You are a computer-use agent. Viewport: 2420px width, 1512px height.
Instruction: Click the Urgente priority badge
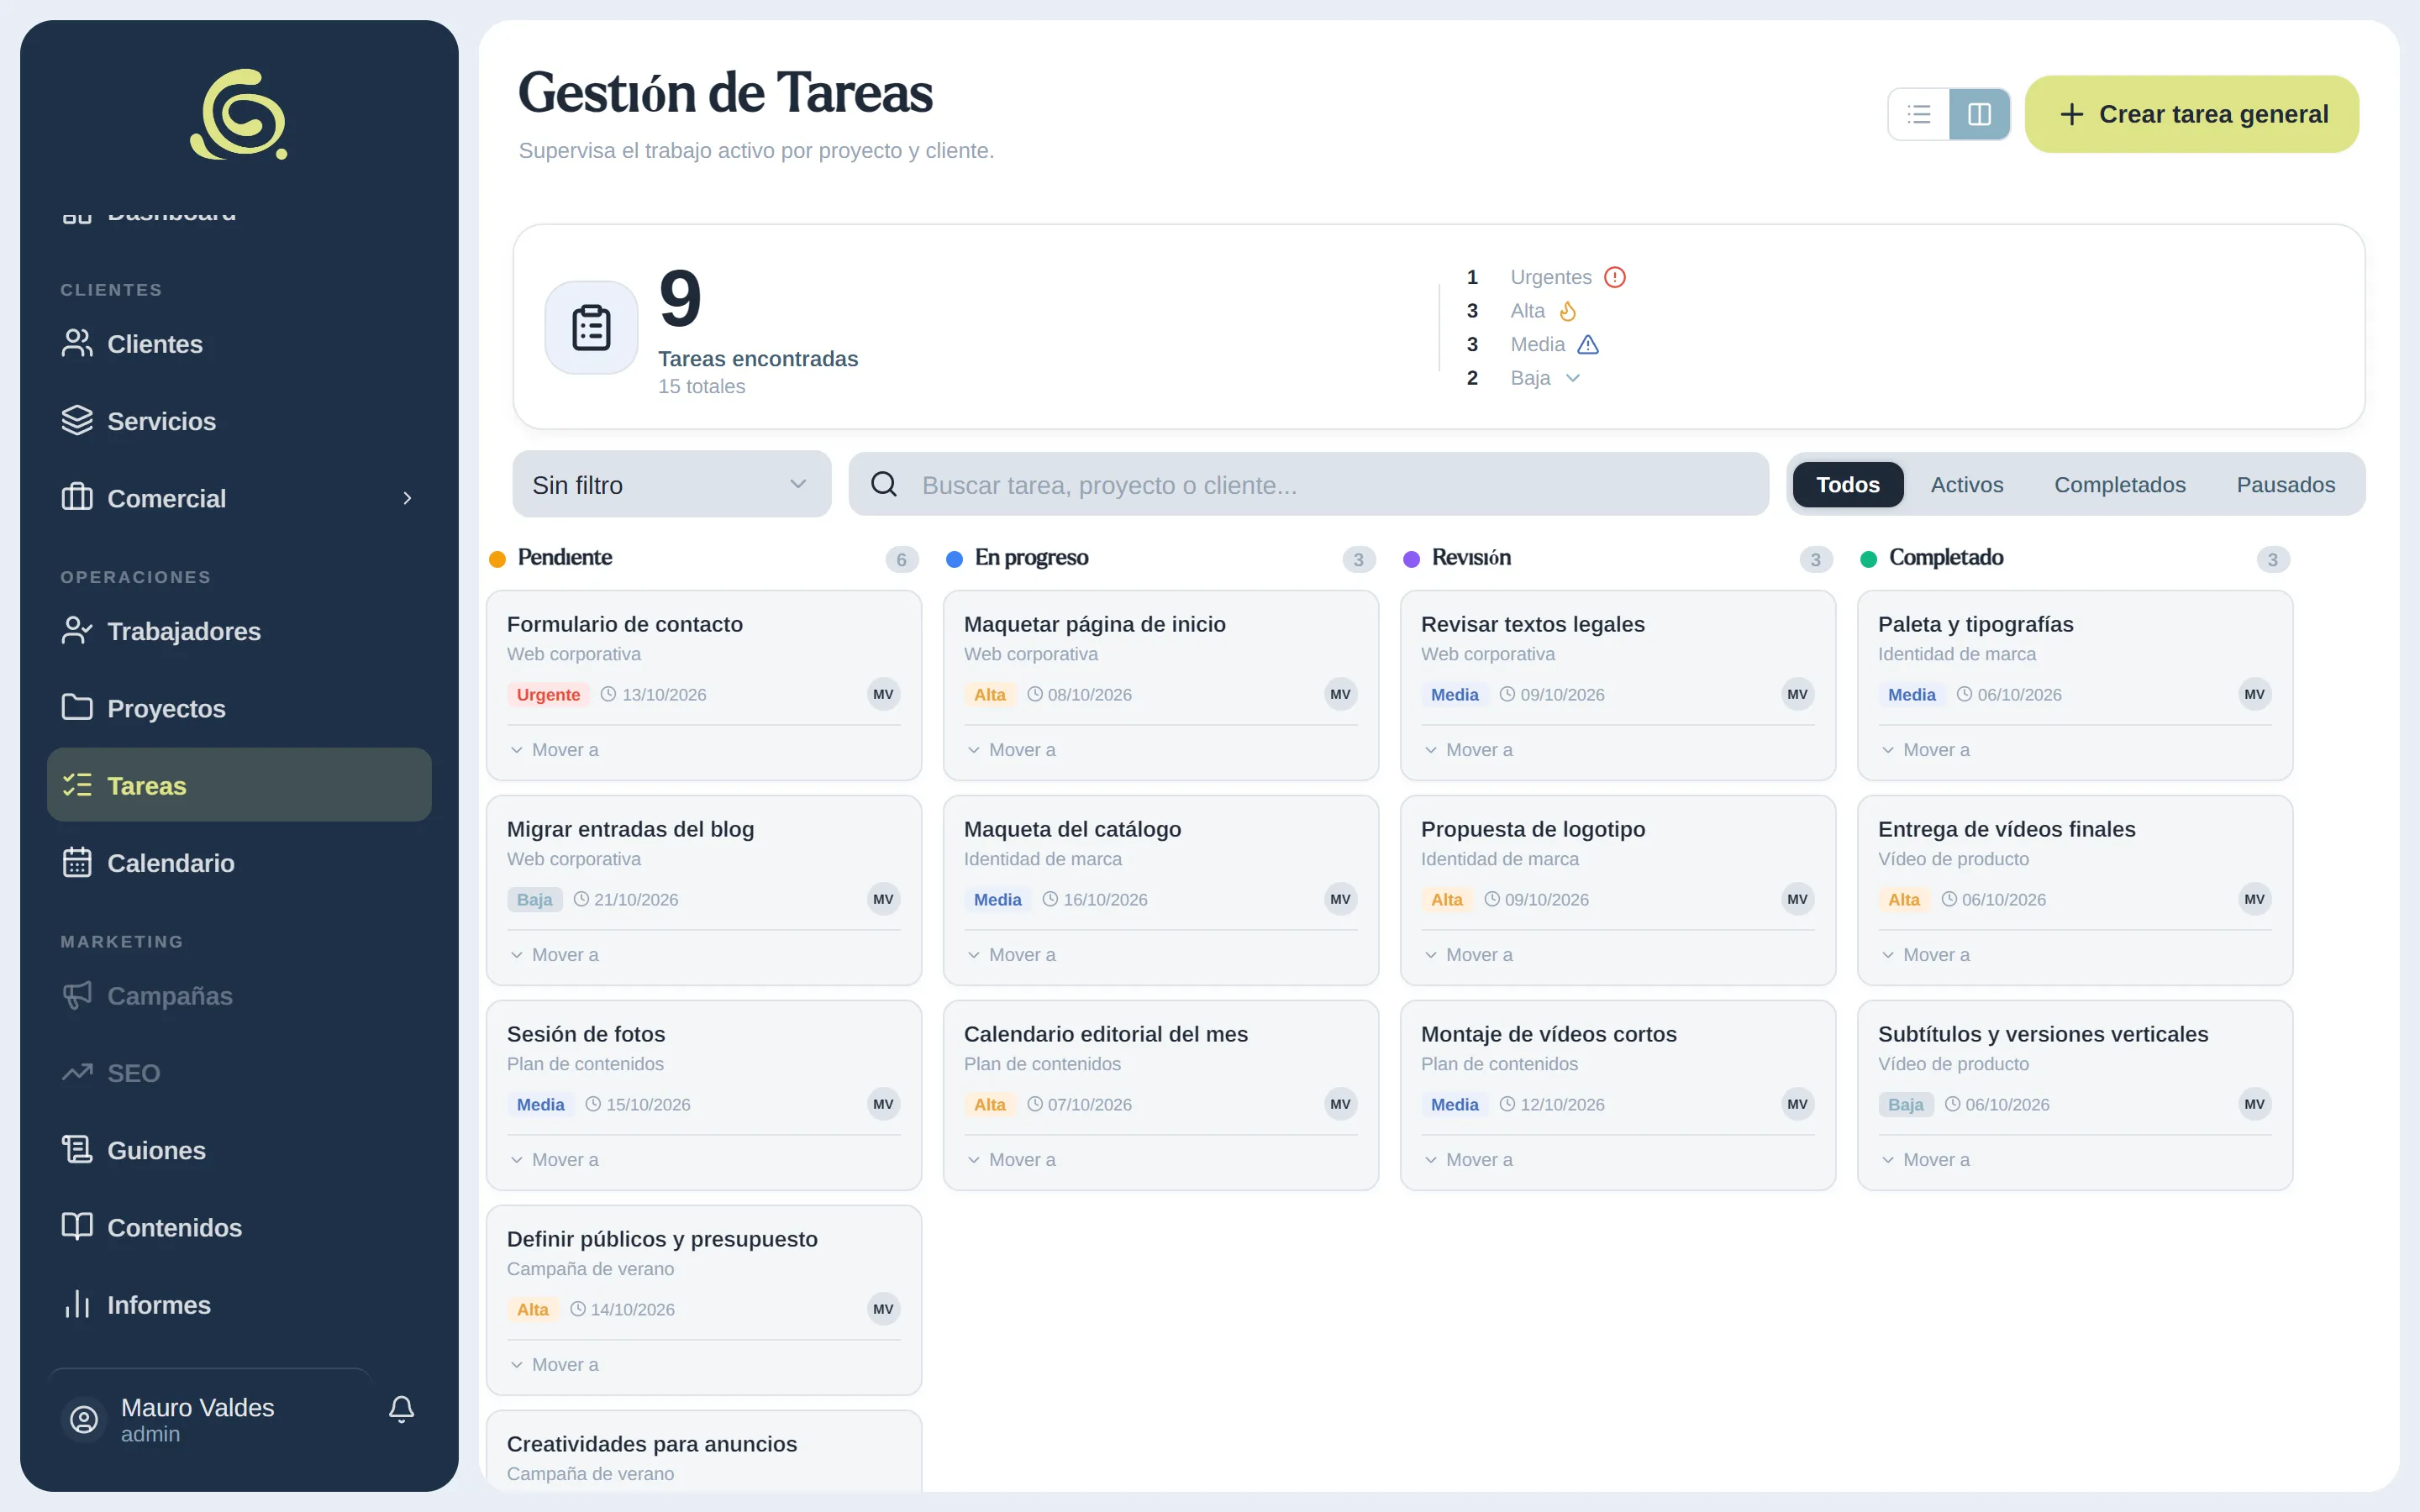coord(548,694)
